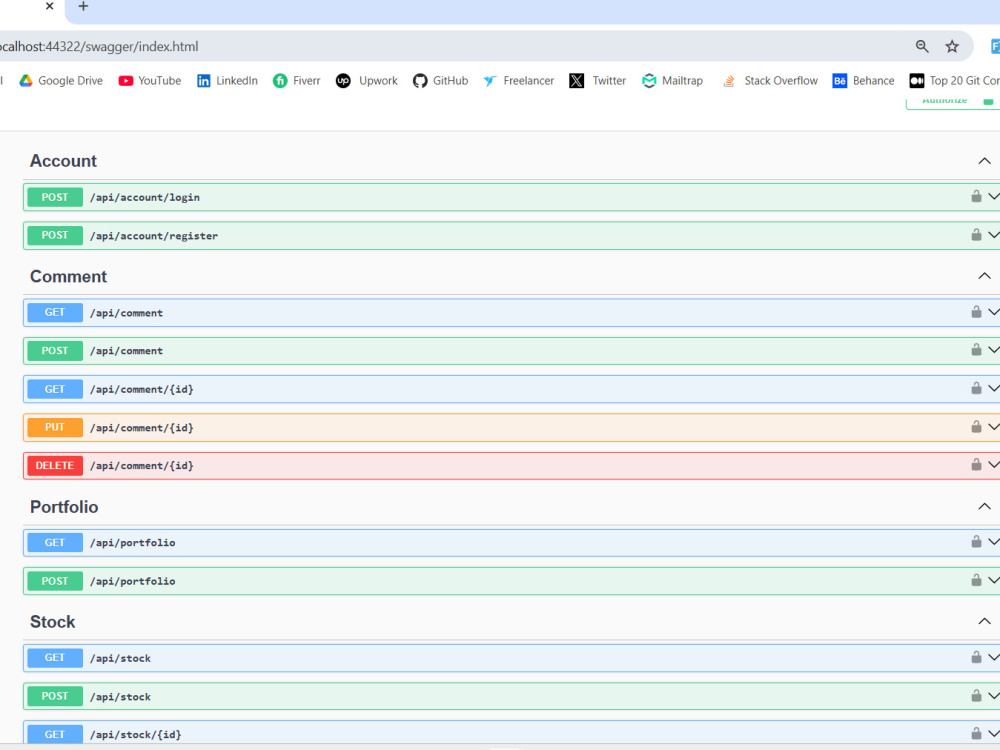Viewport: 1000px width, 750px height.
Task: Click the Stock section heading
Action: 52,622
